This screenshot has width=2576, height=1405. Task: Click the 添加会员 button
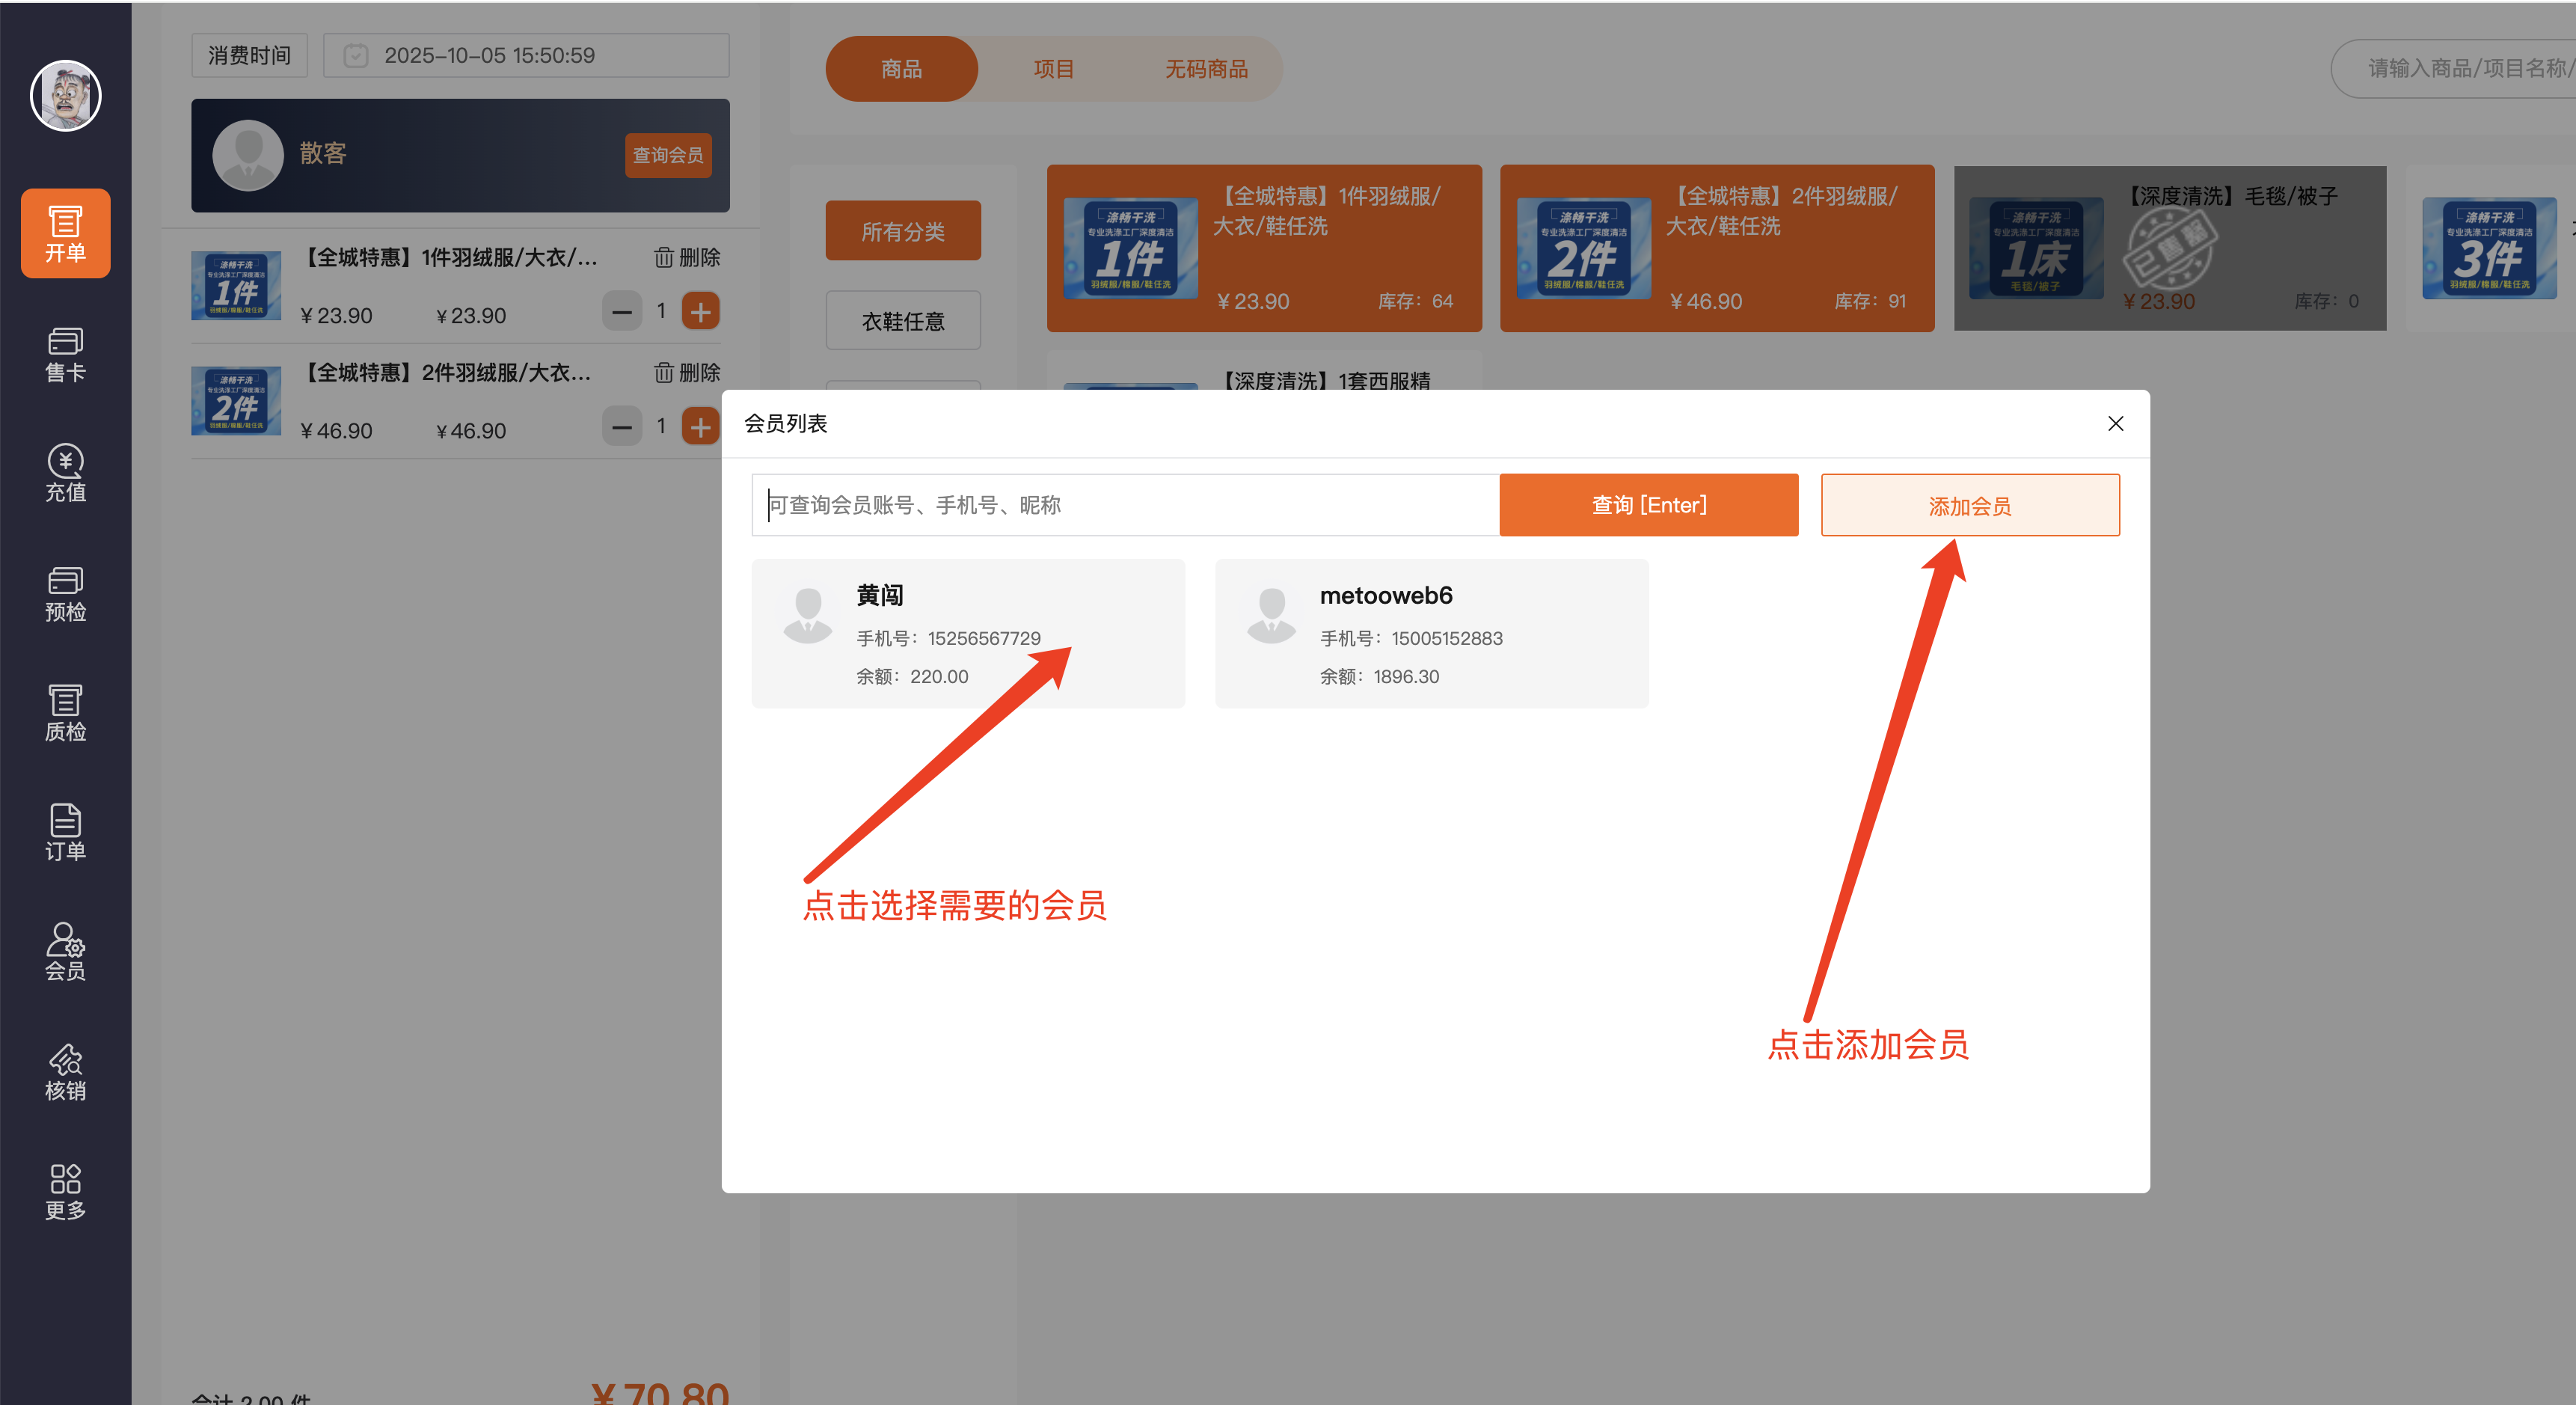coord(1969,506)
